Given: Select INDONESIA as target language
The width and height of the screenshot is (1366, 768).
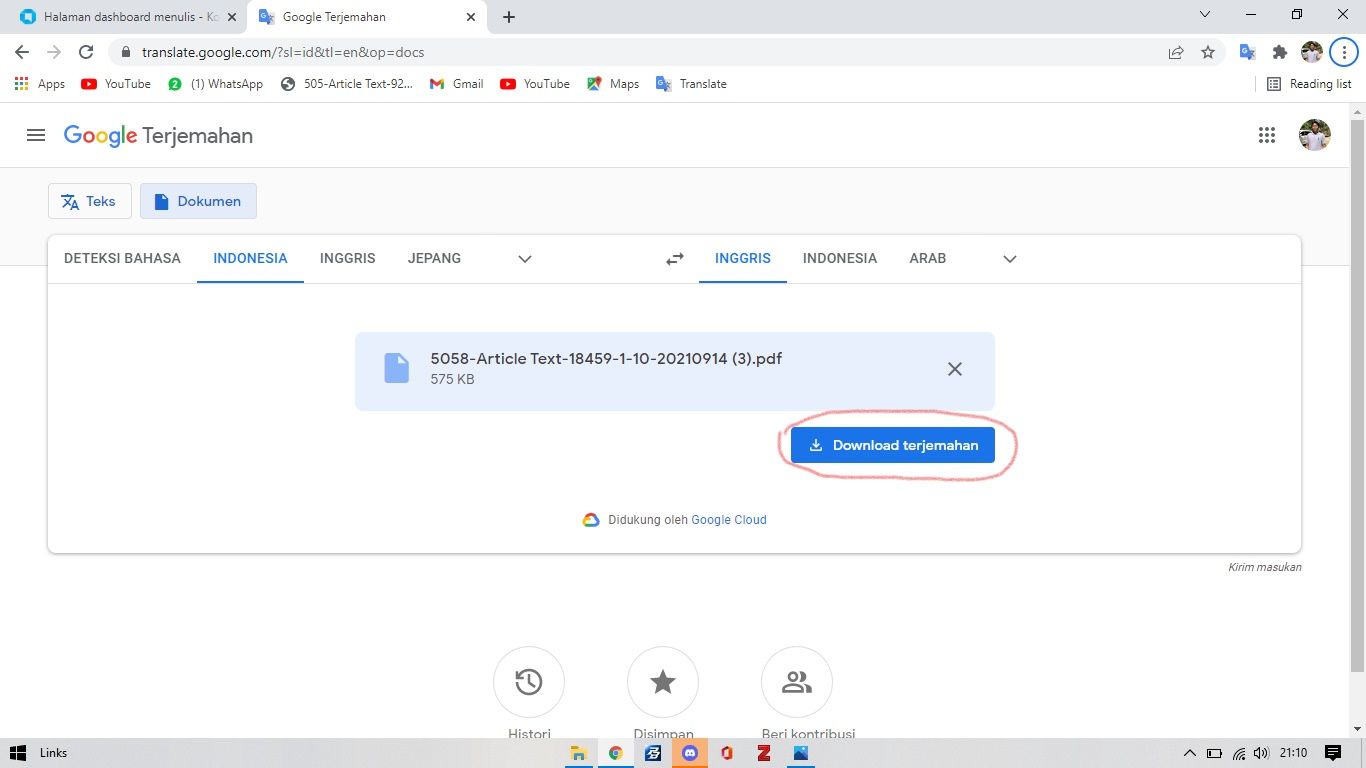Looking at the screenshot, I should click(x=840, y=258).
